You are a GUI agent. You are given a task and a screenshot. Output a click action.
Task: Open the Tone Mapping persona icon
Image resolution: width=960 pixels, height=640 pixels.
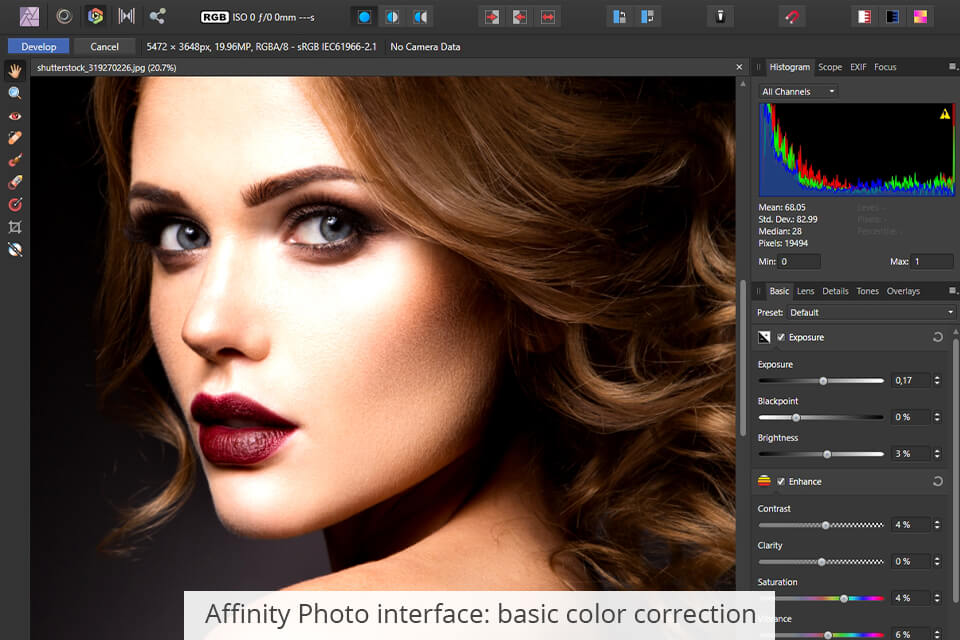point(127,17)
